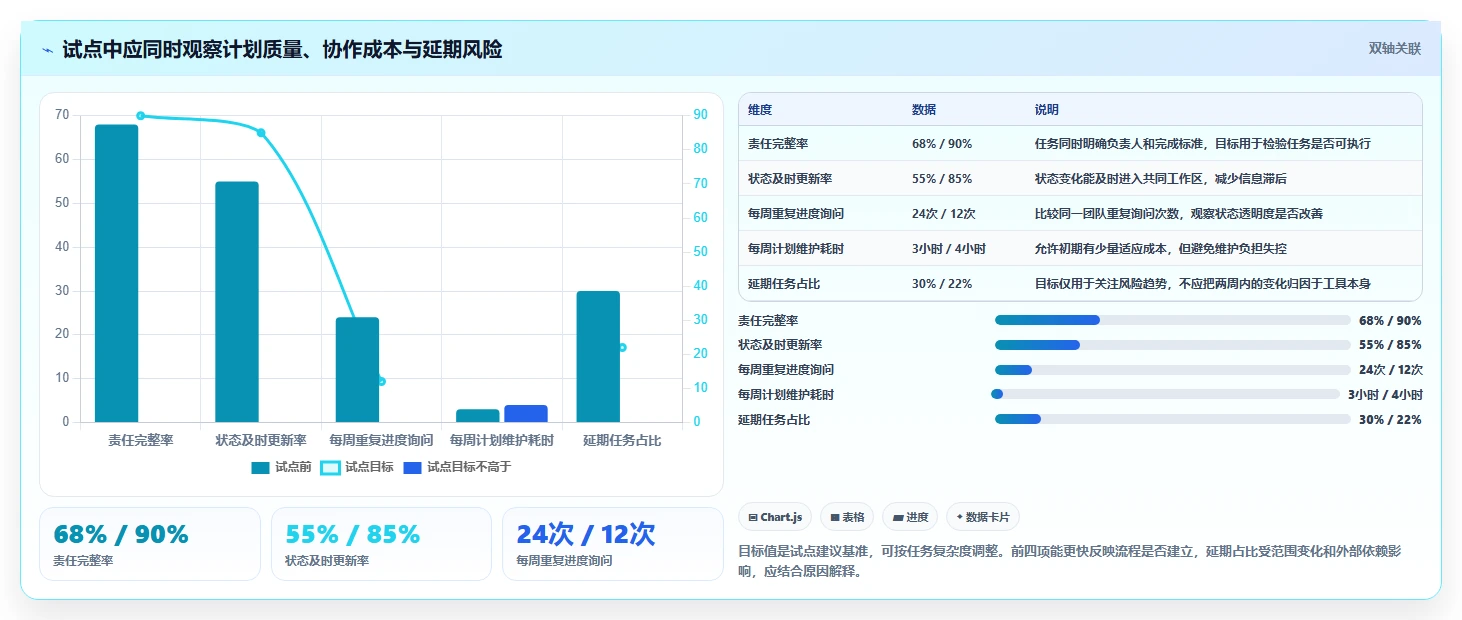The height and width of the screenshot is (620, 1462).
Task: Click the 表格 tag chip
Action: (846, 517)
